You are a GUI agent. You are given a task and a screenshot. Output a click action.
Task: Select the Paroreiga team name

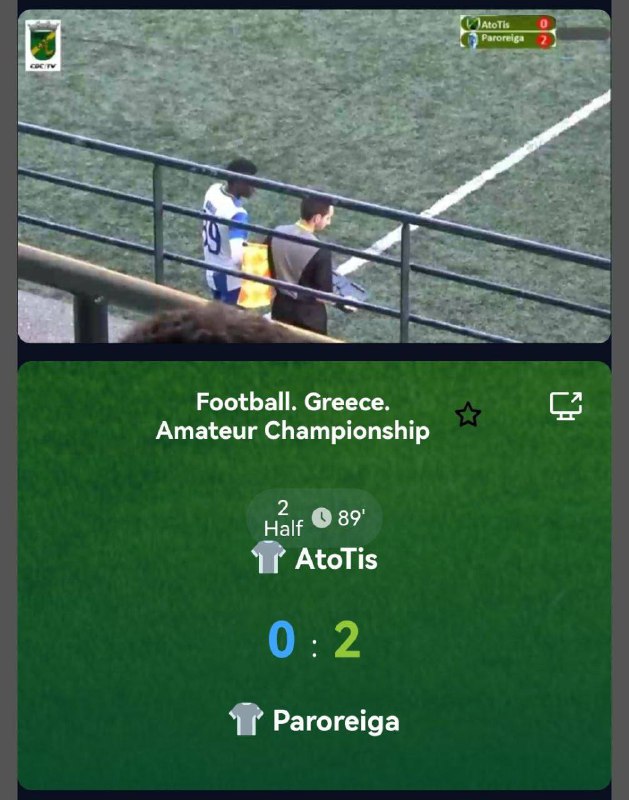click(336, 721)
